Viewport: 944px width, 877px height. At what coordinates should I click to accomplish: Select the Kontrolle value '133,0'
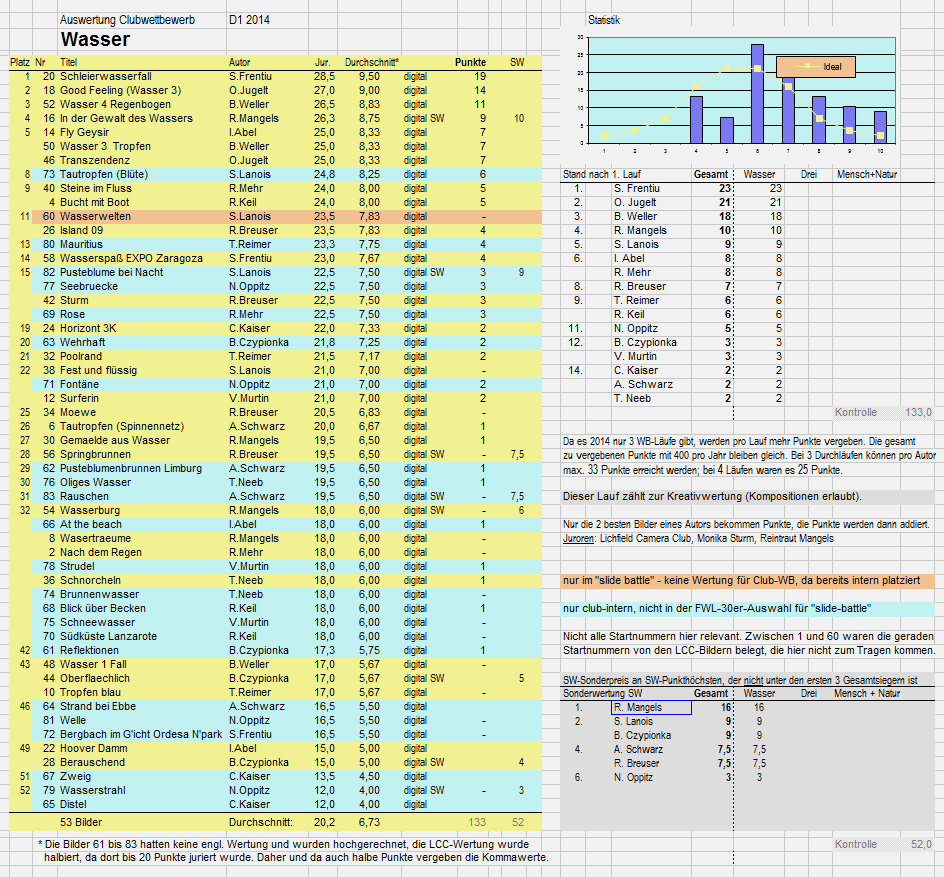click(918, 412)
